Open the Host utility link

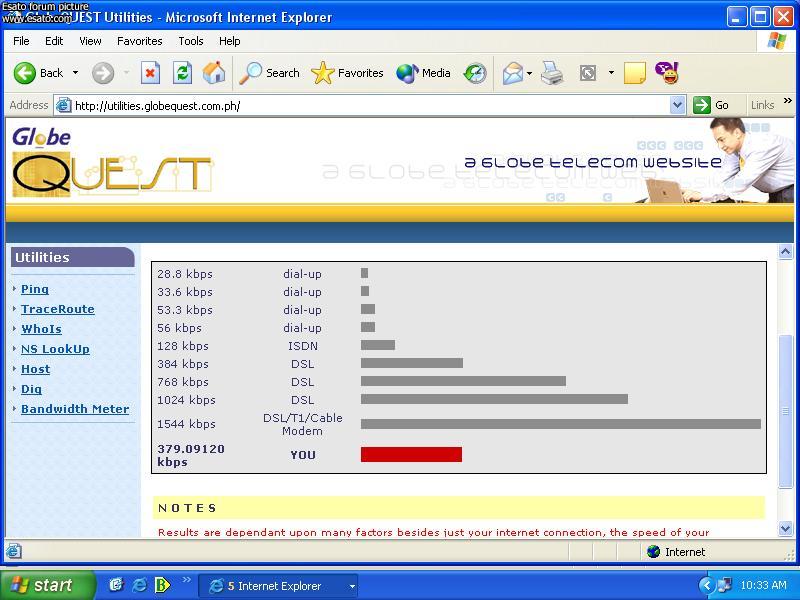[36, 369]
